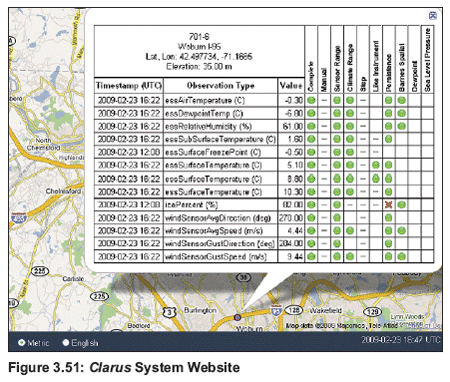Click Complete dot for essSurfaceFreezePoint row
Viewport: 450px width, 382px height.
(311, 152)
